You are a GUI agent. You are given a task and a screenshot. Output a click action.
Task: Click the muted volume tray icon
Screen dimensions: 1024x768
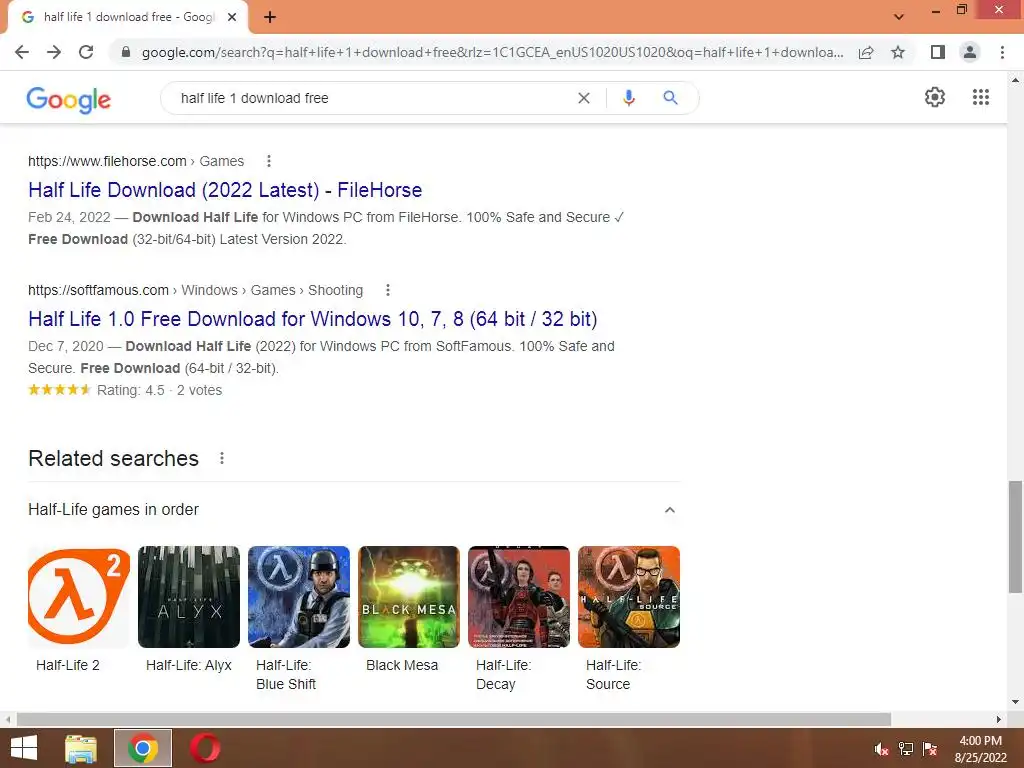(x=881, y=749)
